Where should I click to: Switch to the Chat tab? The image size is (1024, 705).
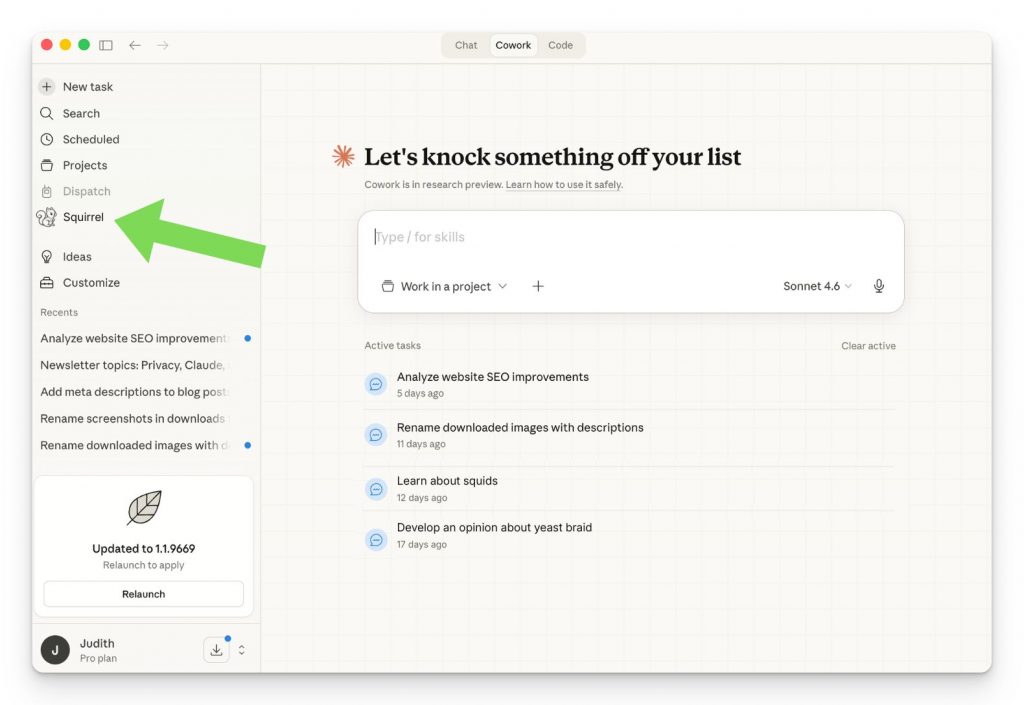(466, 45)
